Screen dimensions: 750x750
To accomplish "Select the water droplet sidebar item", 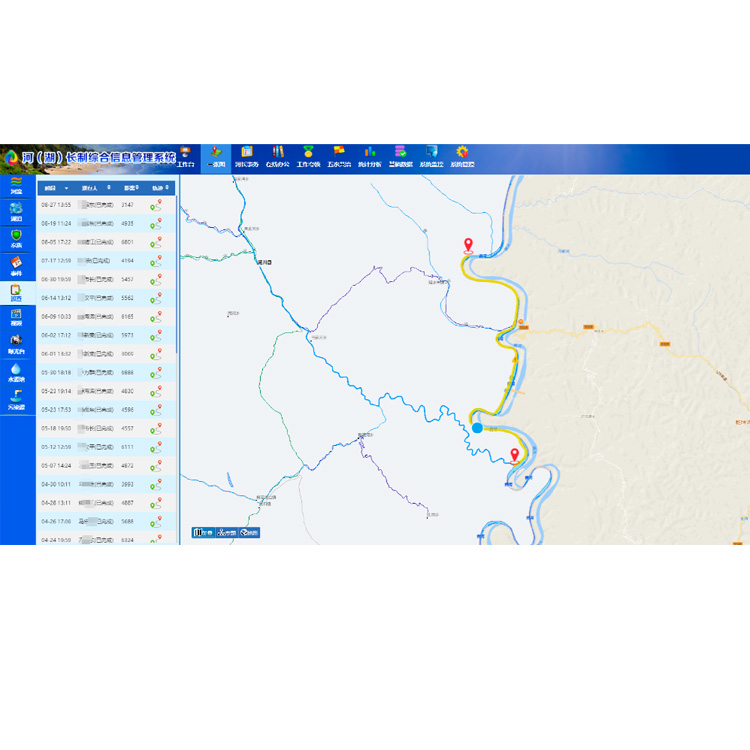I will [x=17, y=372].
